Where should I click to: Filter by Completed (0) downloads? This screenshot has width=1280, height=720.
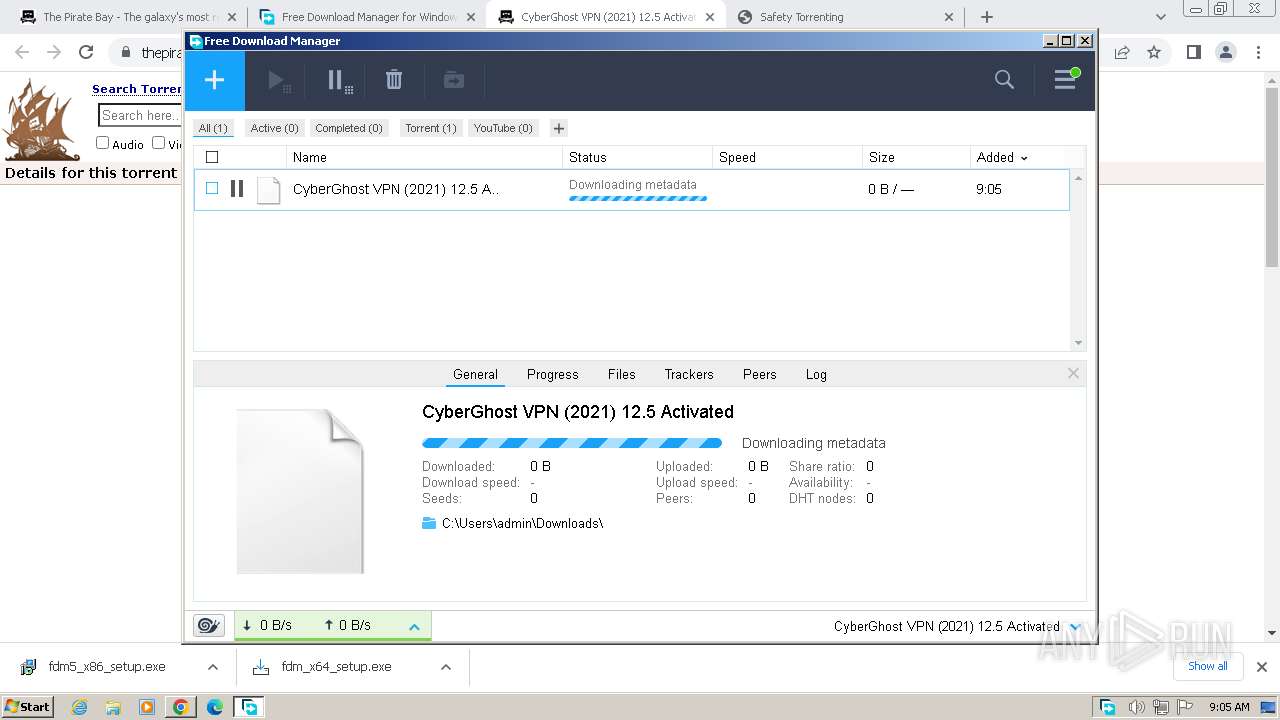pos(349,128)
